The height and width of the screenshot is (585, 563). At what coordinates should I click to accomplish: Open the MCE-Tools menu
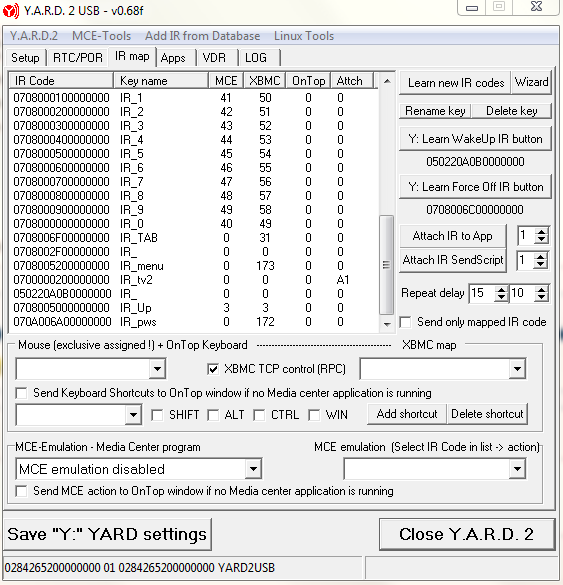tap(101, 36)
